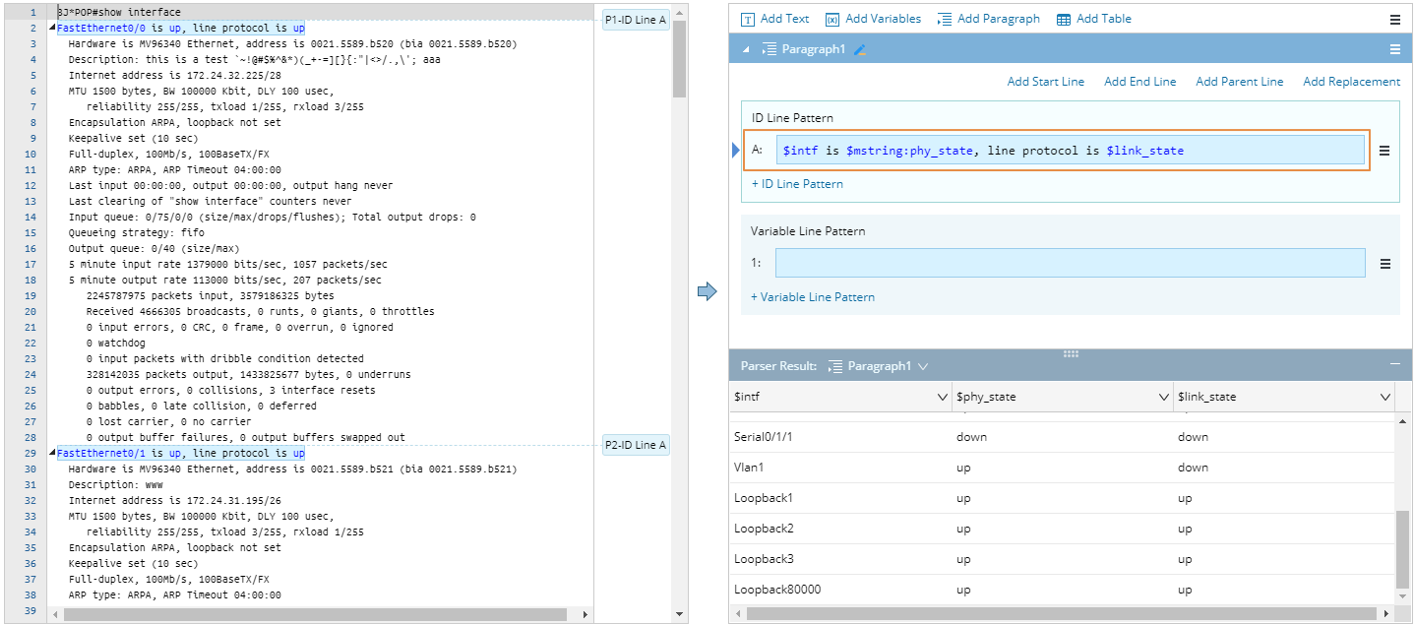
Task: Open the menu icon beside ID line pattern A
Action: (x=1385, y=151)
